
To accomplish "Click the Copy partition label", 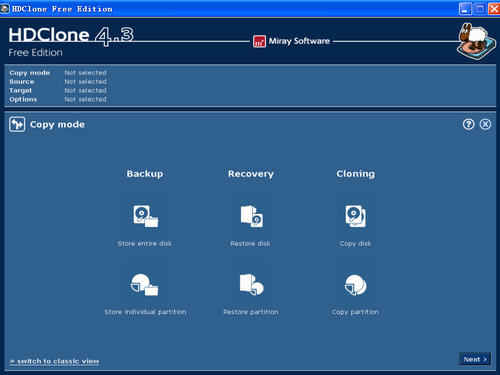I will pos(355,312).
